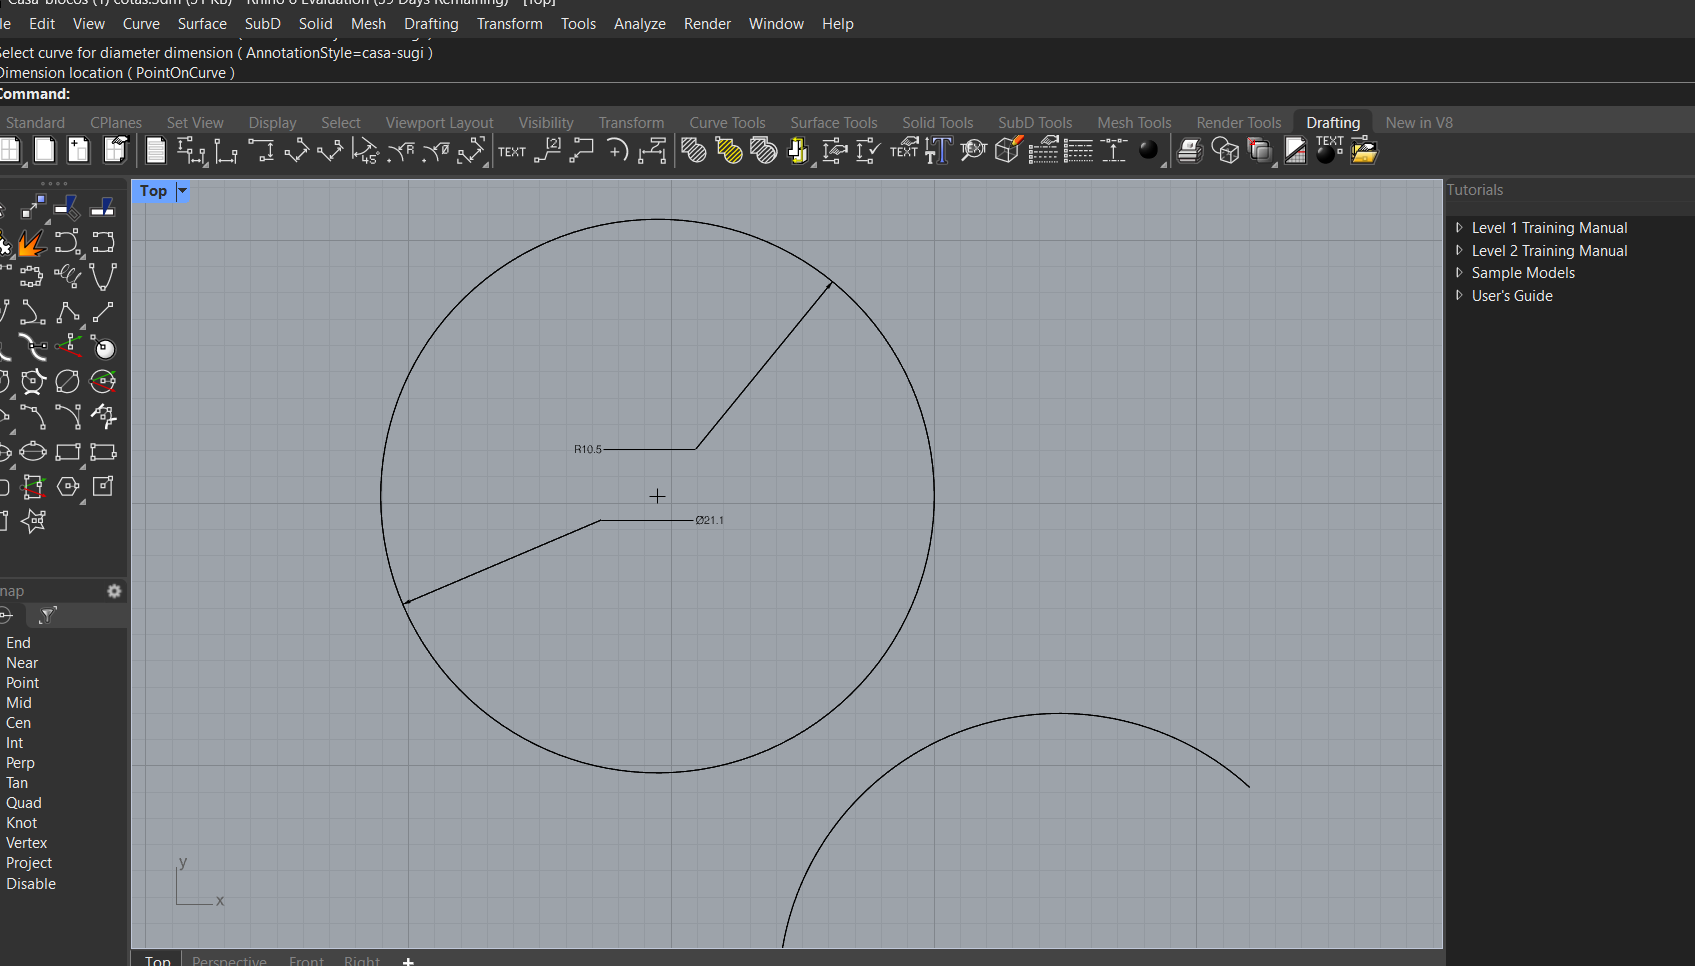
Task: Select the star polygon tool
Action: tap(33, 521)
